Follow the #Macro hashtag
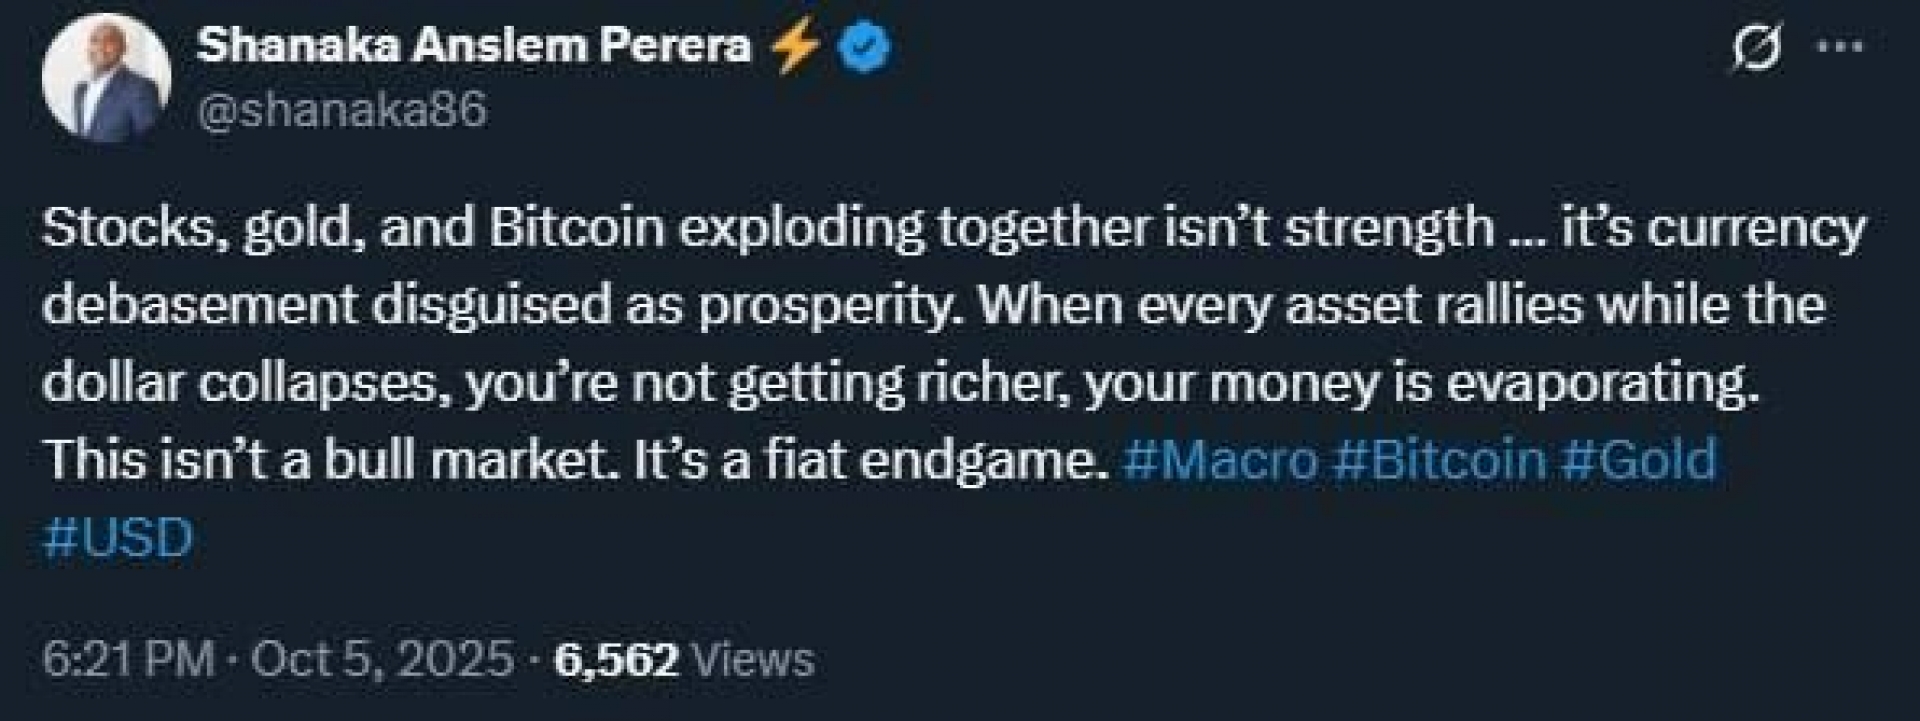The height and width of the screenshot is (721, 1920). pyautogui.click(x=1220, y=460)
